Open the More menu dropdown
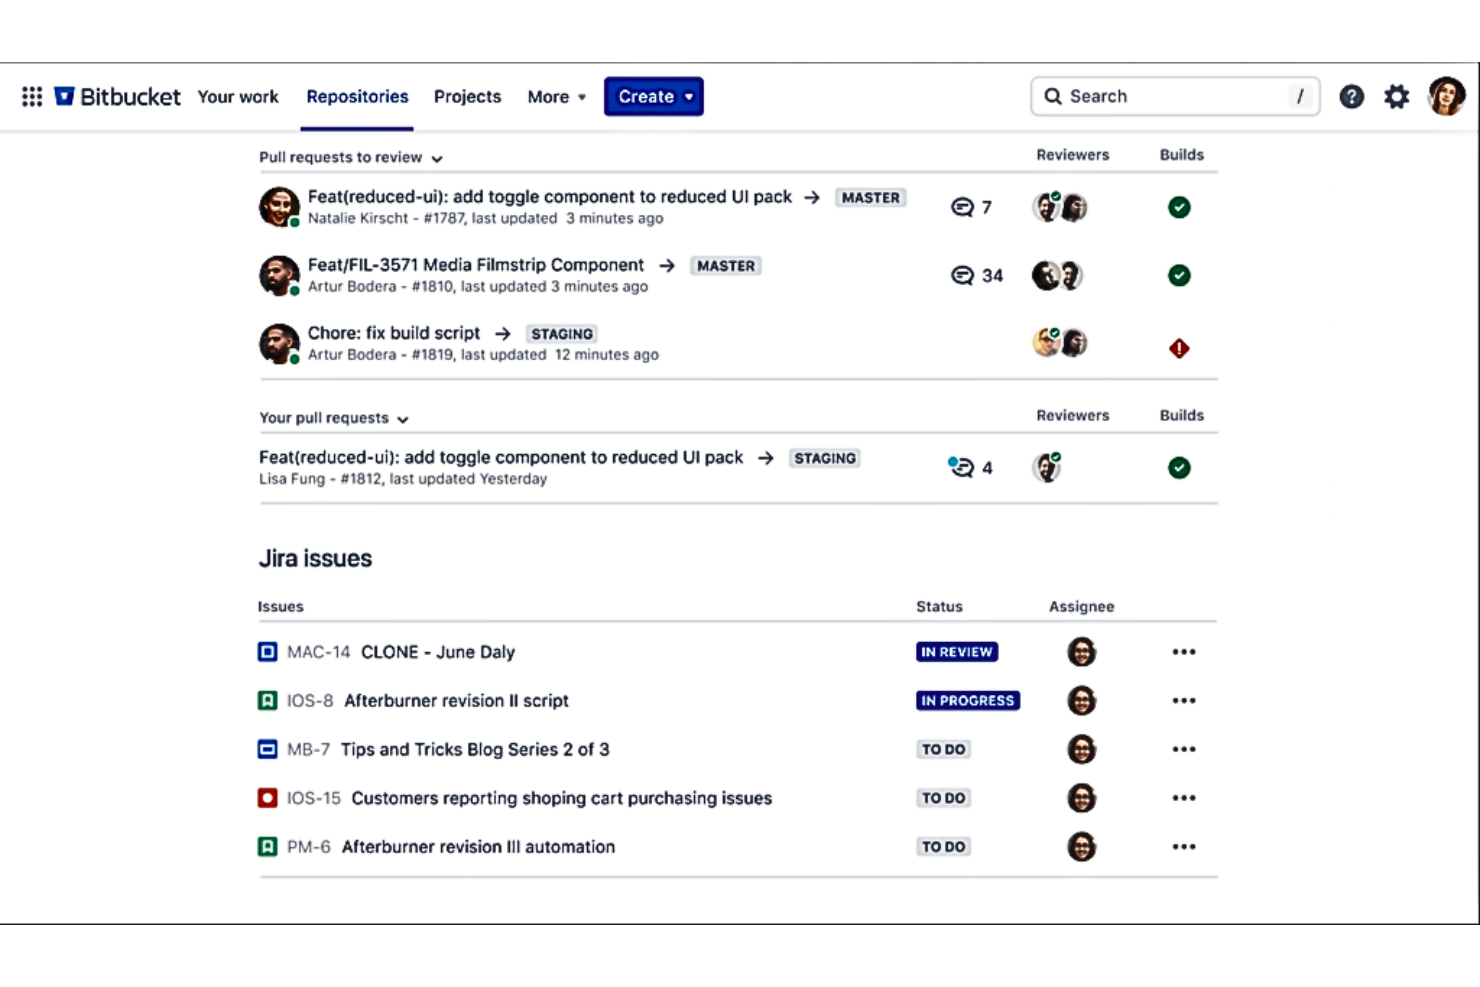Image resolution: width=1480 pixels, height=987 pixels. coord(557,97)
